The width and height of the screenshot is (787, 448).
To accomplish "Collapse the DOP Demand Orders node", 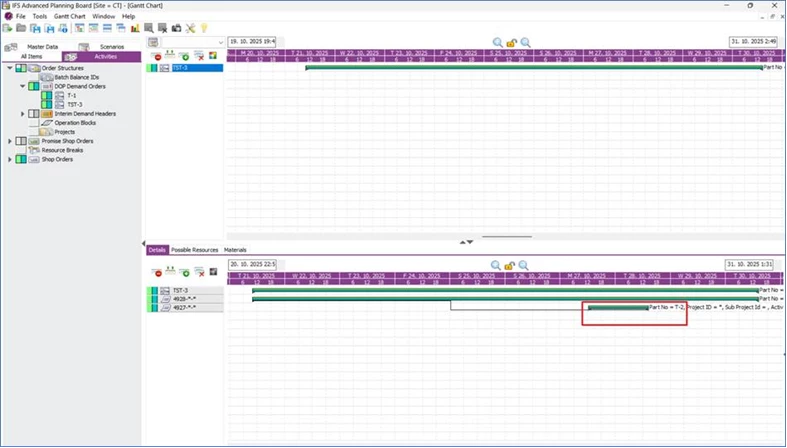I will [x=22, y=86].
